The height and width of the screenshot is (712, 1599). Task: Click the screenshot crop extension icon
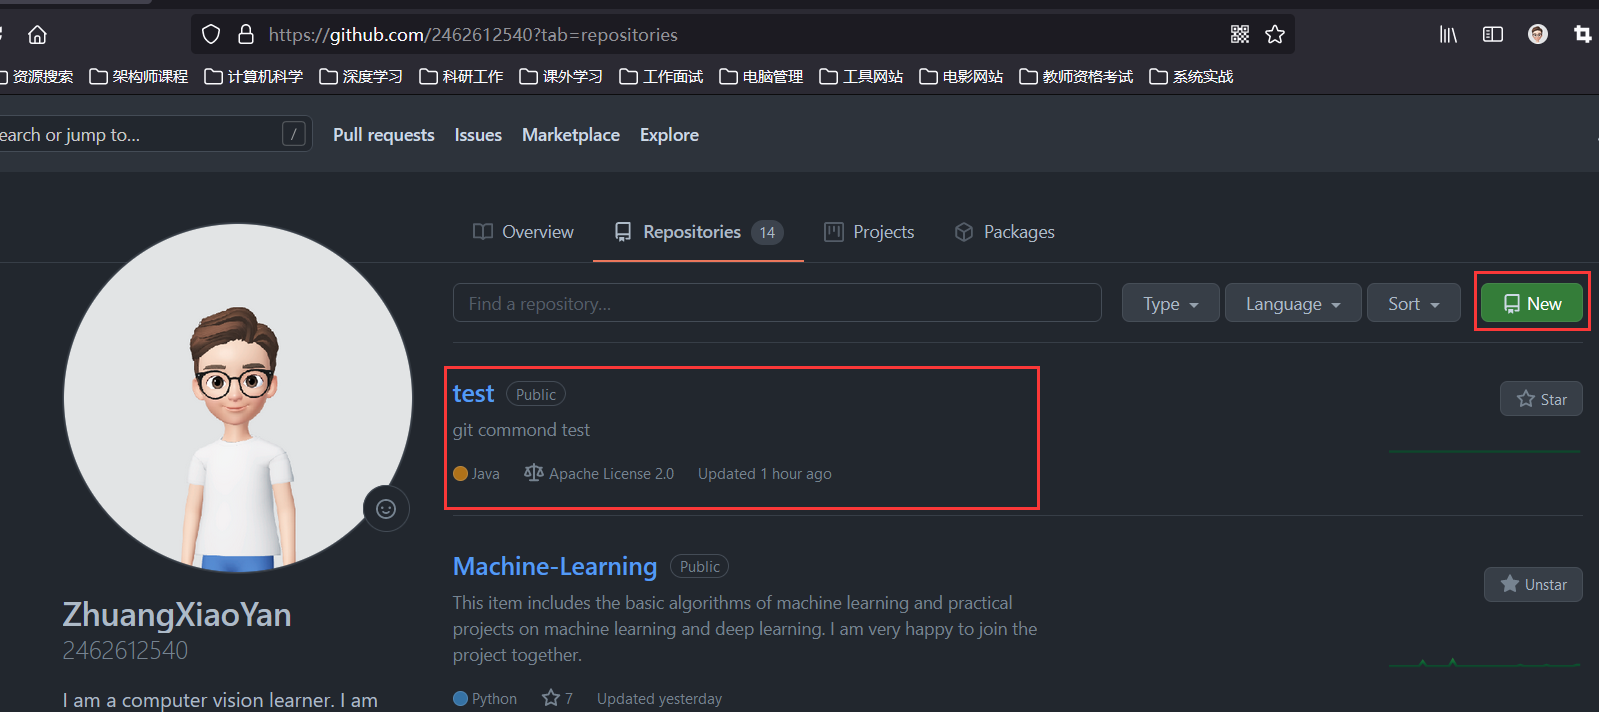click(x=1582, y=35)
